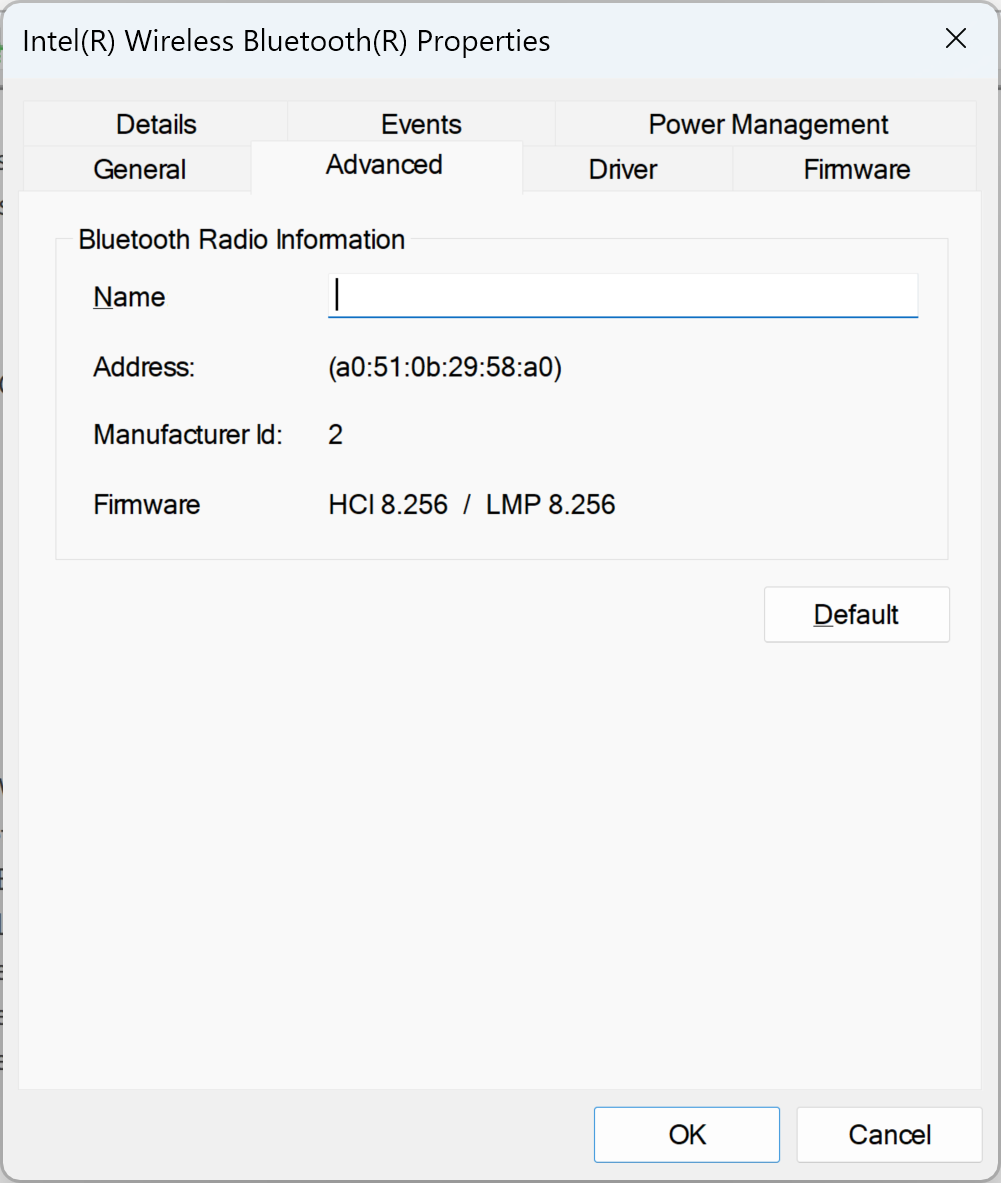Click the Address: label
This screenshot has width=1001, height=1183.
144,367
